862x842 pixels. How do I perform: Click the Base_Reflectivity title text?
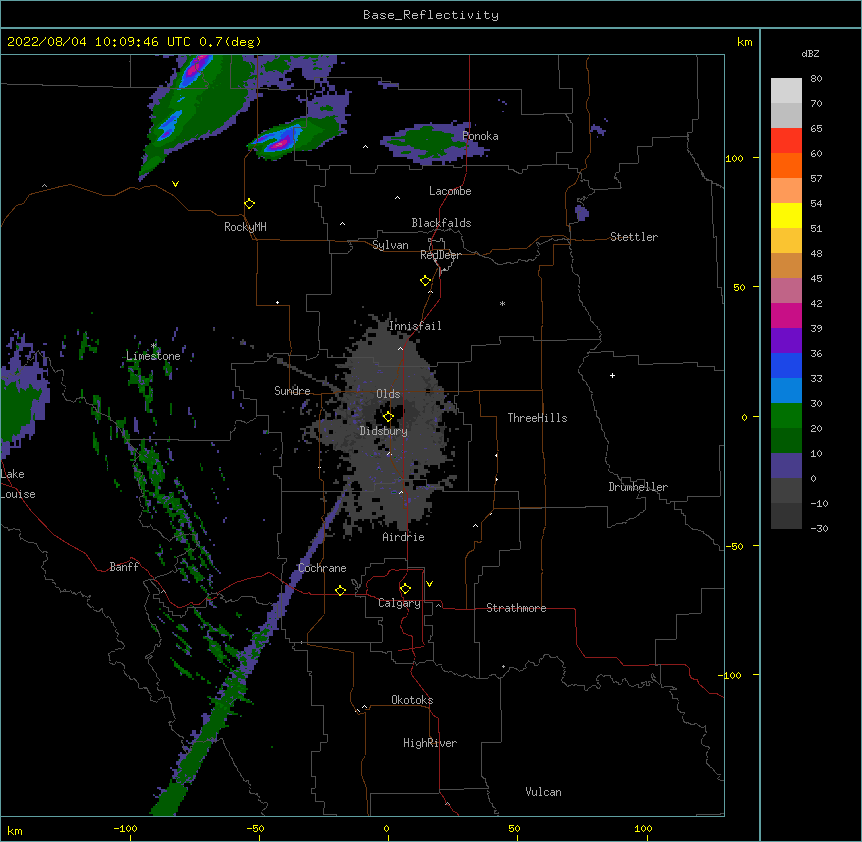click(x=431, y=15)
